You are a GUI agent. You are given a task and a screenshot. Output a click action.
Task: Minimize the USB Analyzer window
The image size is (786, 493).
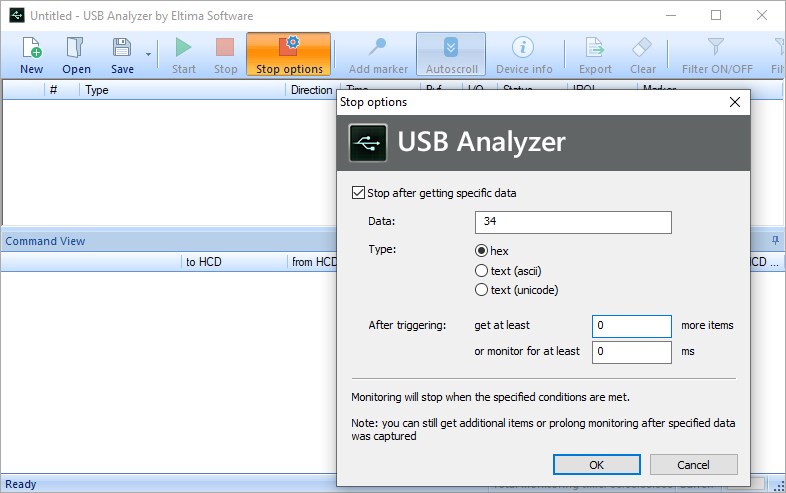click(671, 16)
